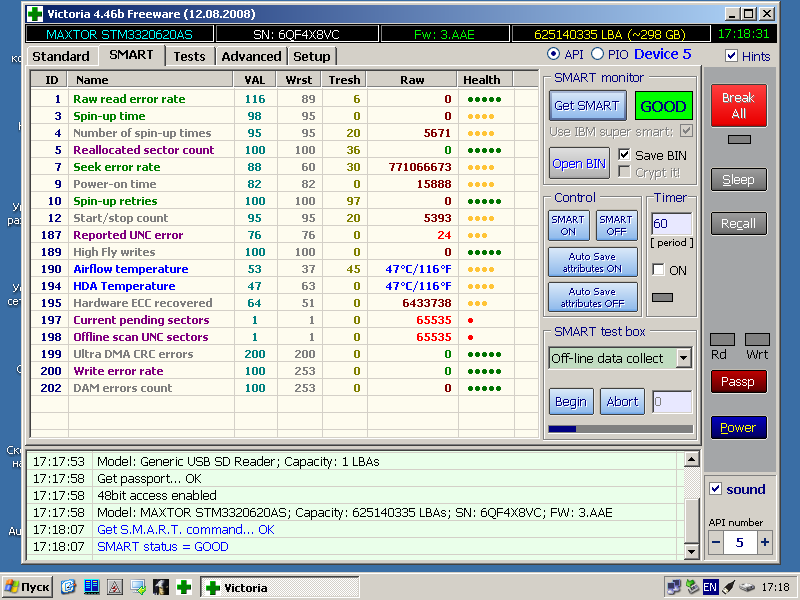Click the Victoria green cross Quick Launch icon
The height and width of the screenshot is (600, 800).
[183, 587]
